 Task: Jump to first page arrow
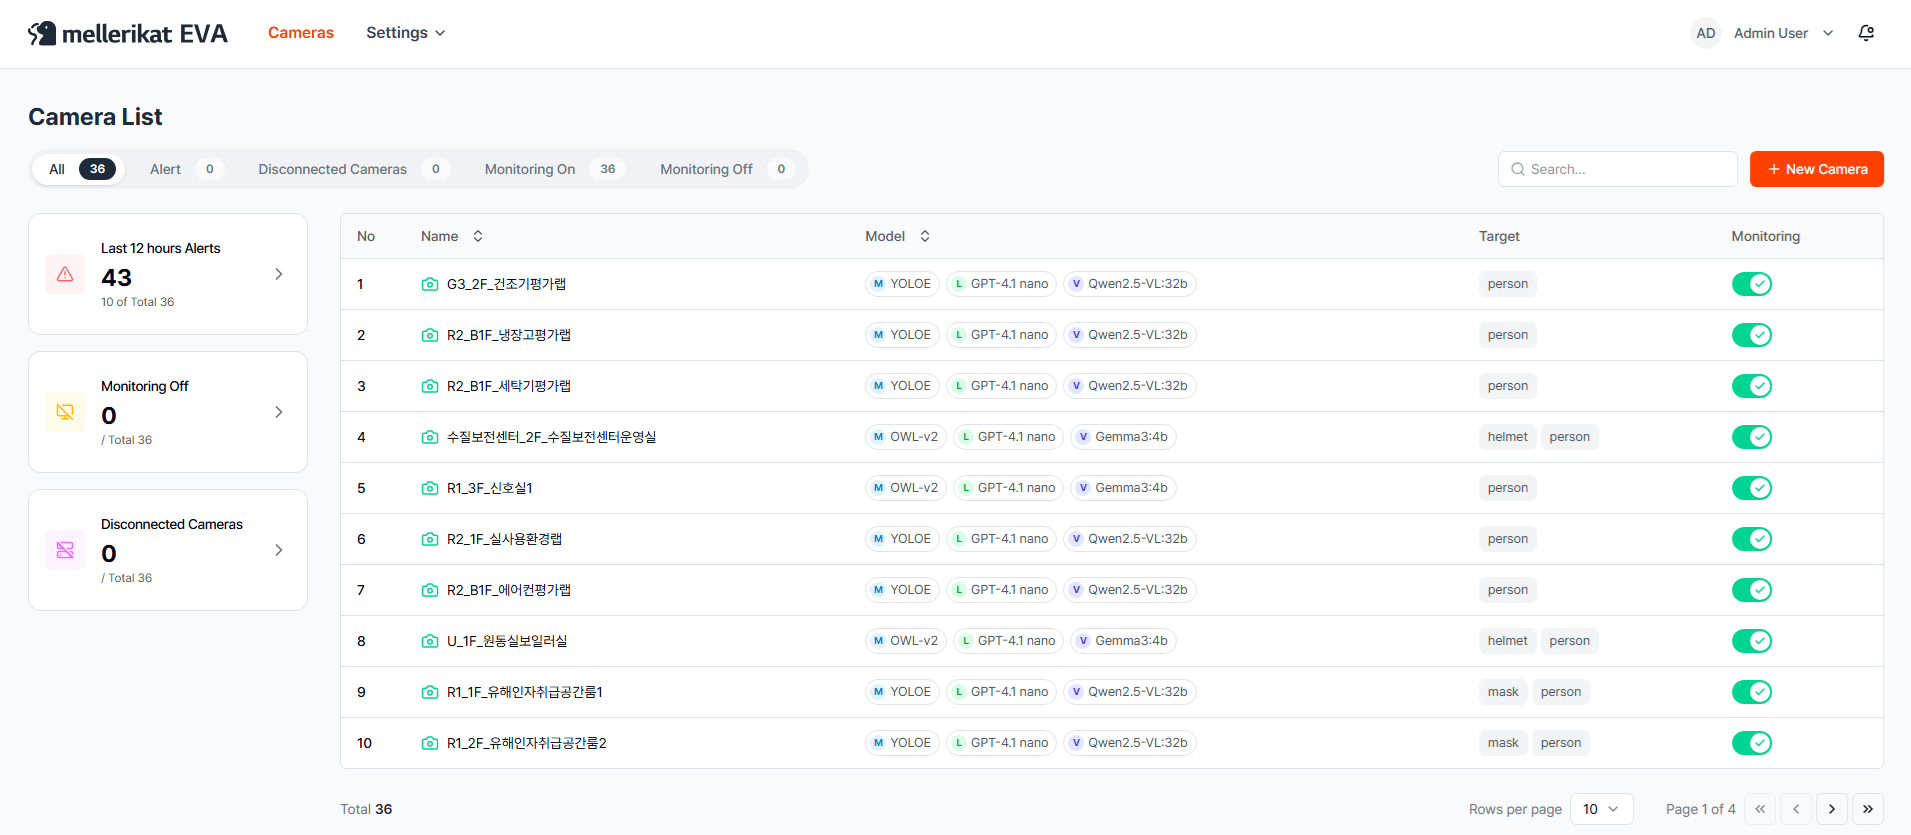(x=1760, y=809)
